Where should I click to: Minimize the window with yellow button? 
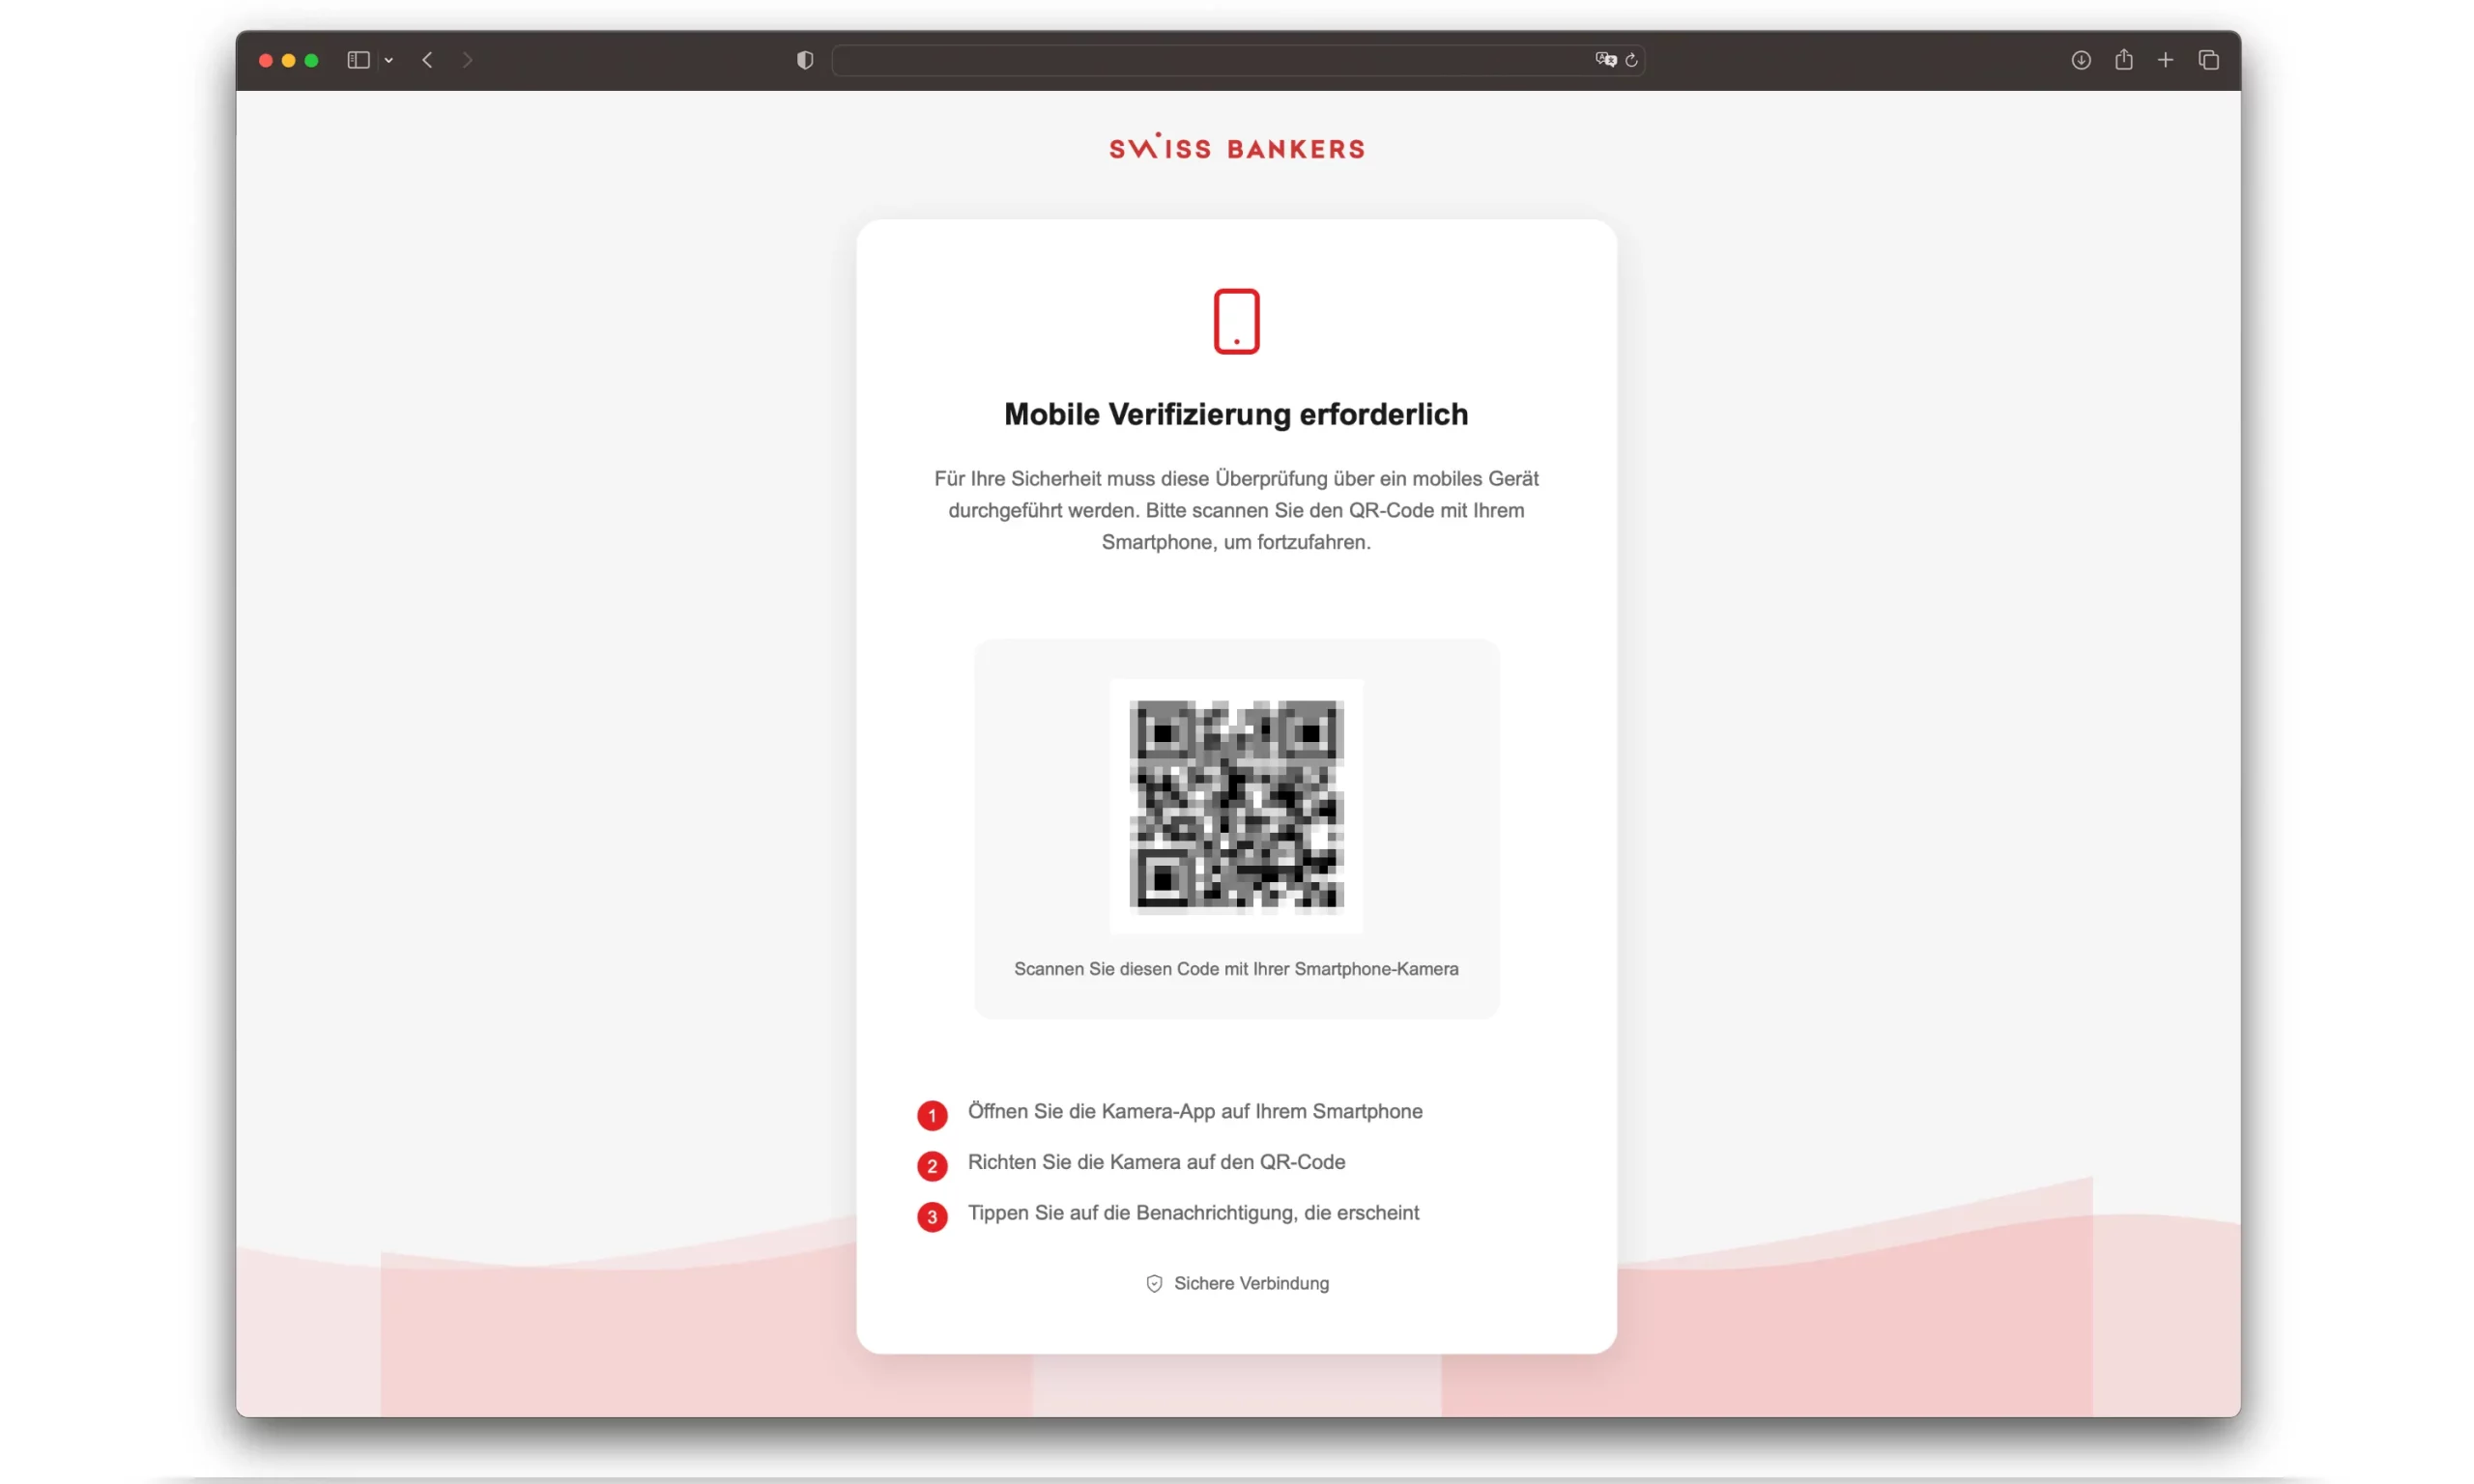point(289,60)
